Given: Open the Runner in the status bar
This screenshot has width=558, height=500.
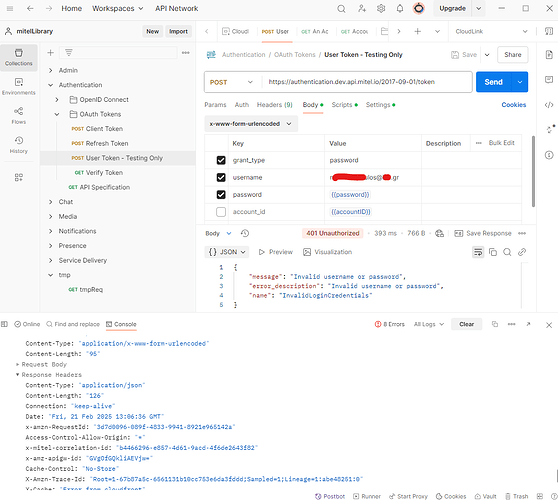Looking at the screenshot, I should (367, 496).
